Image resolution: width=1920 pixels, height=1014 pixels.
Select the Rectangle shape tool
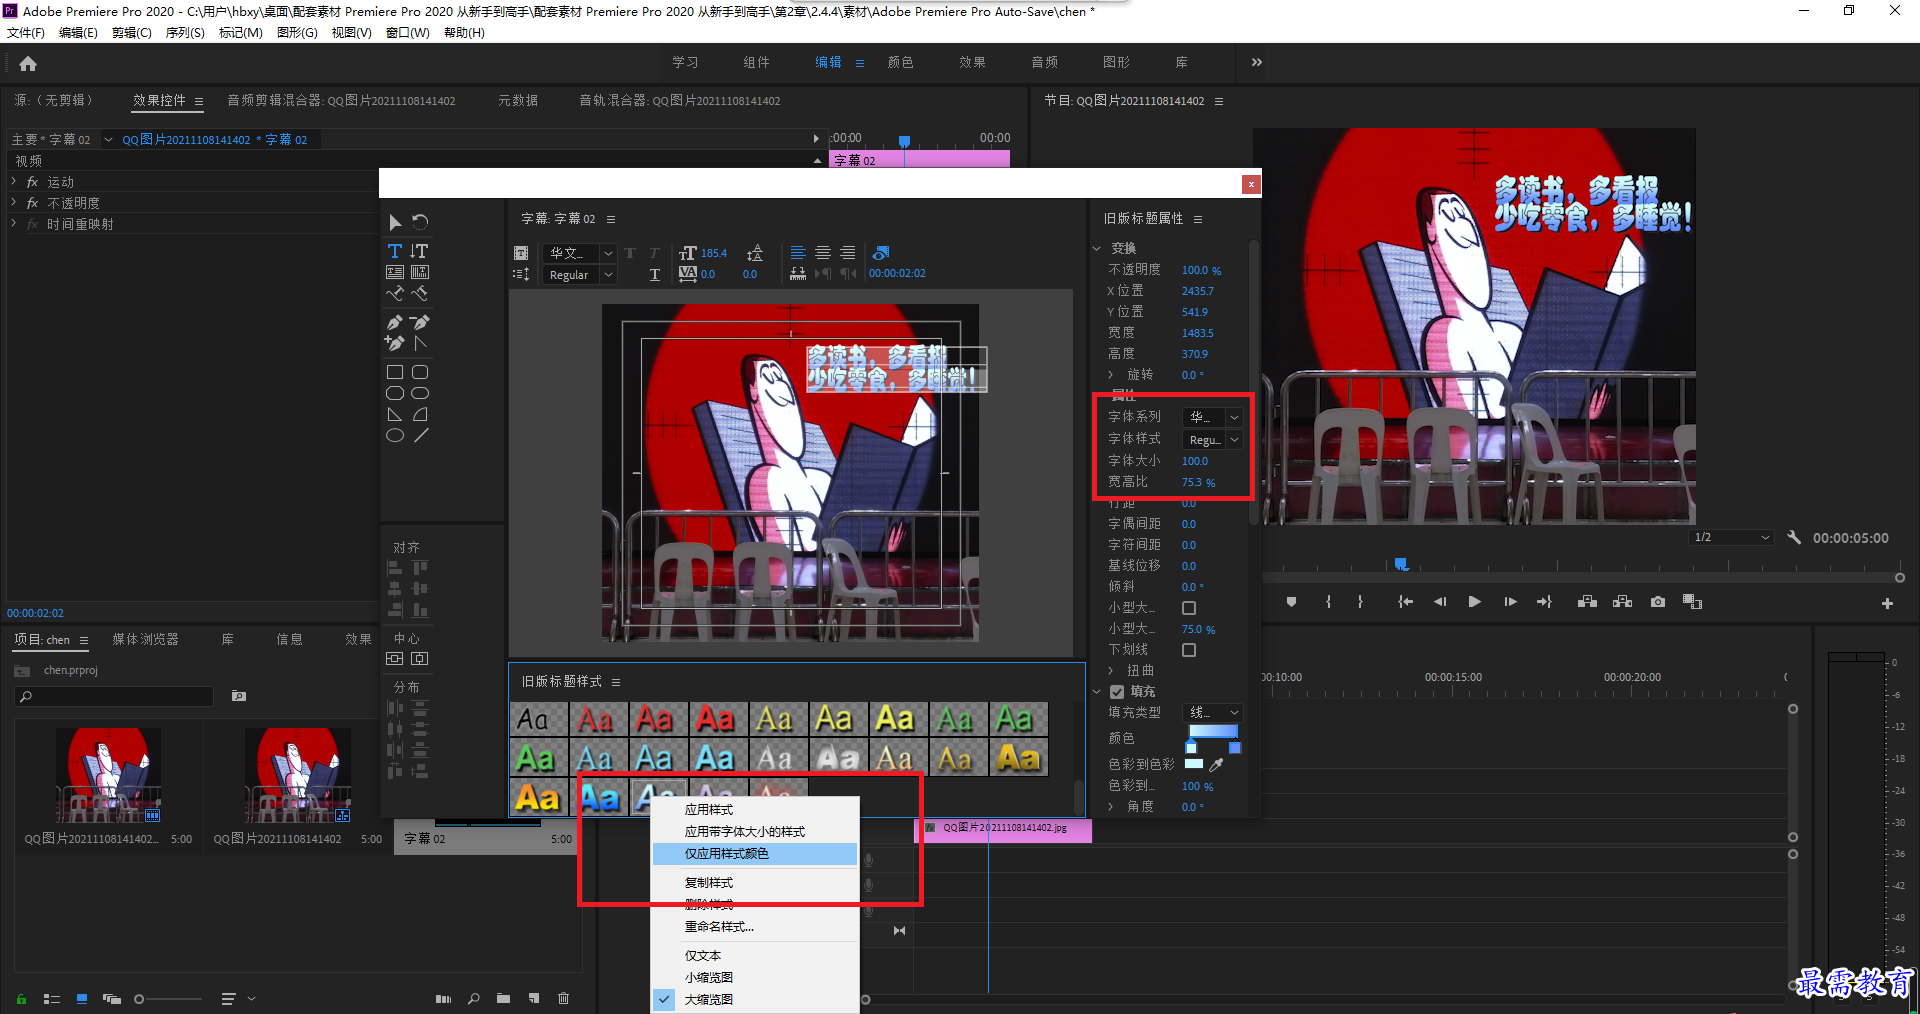(395, 372)
